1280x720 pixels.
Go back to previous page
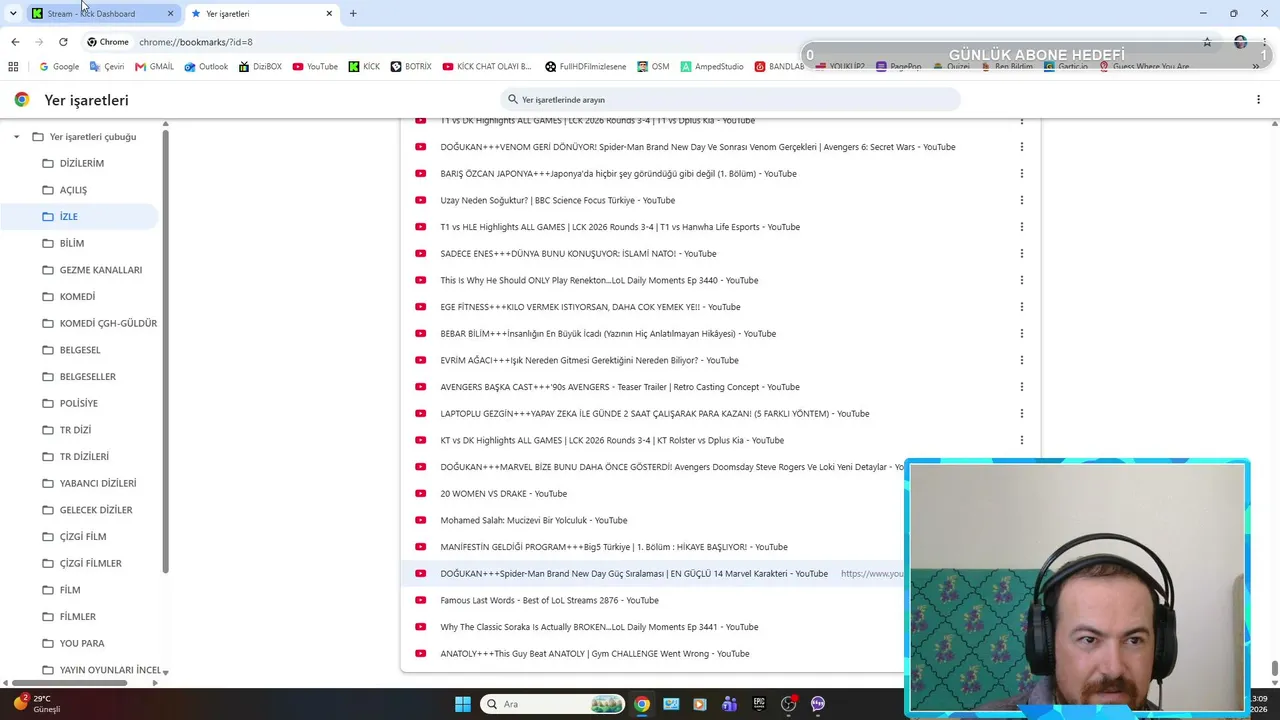coord(15,42)
